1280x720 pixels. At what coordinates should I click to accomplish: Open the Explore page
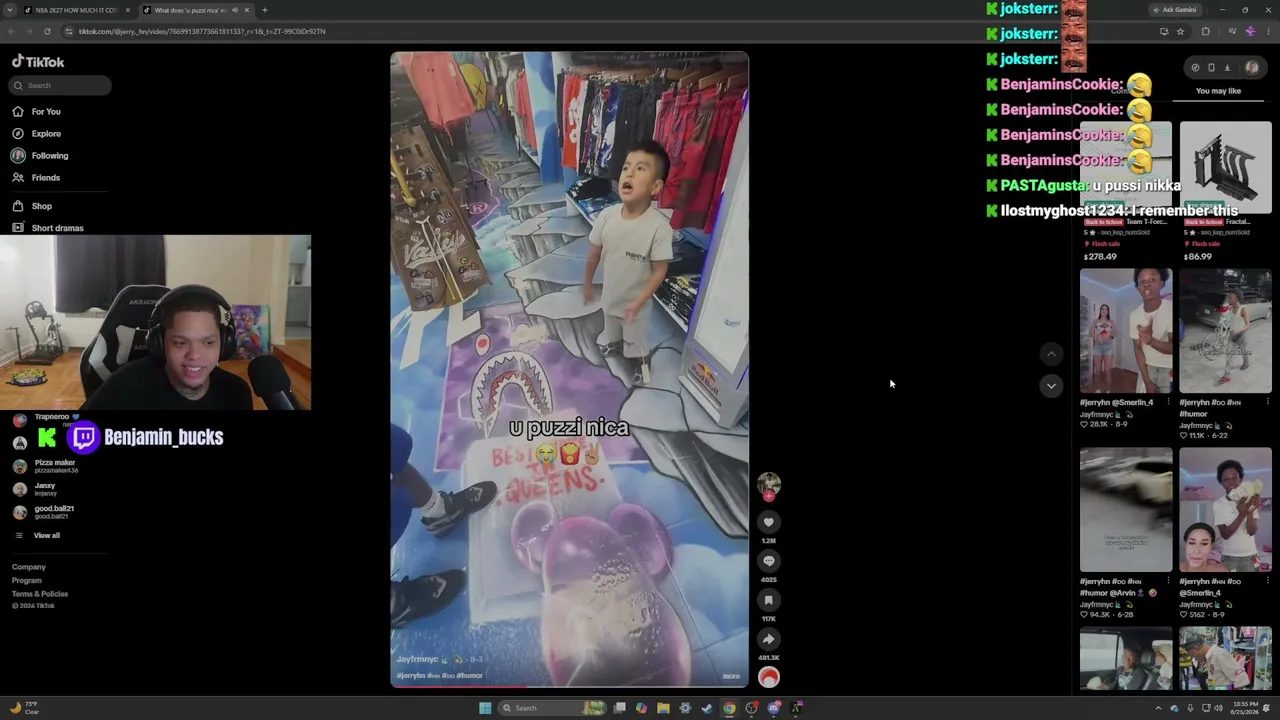pos(46,134)
